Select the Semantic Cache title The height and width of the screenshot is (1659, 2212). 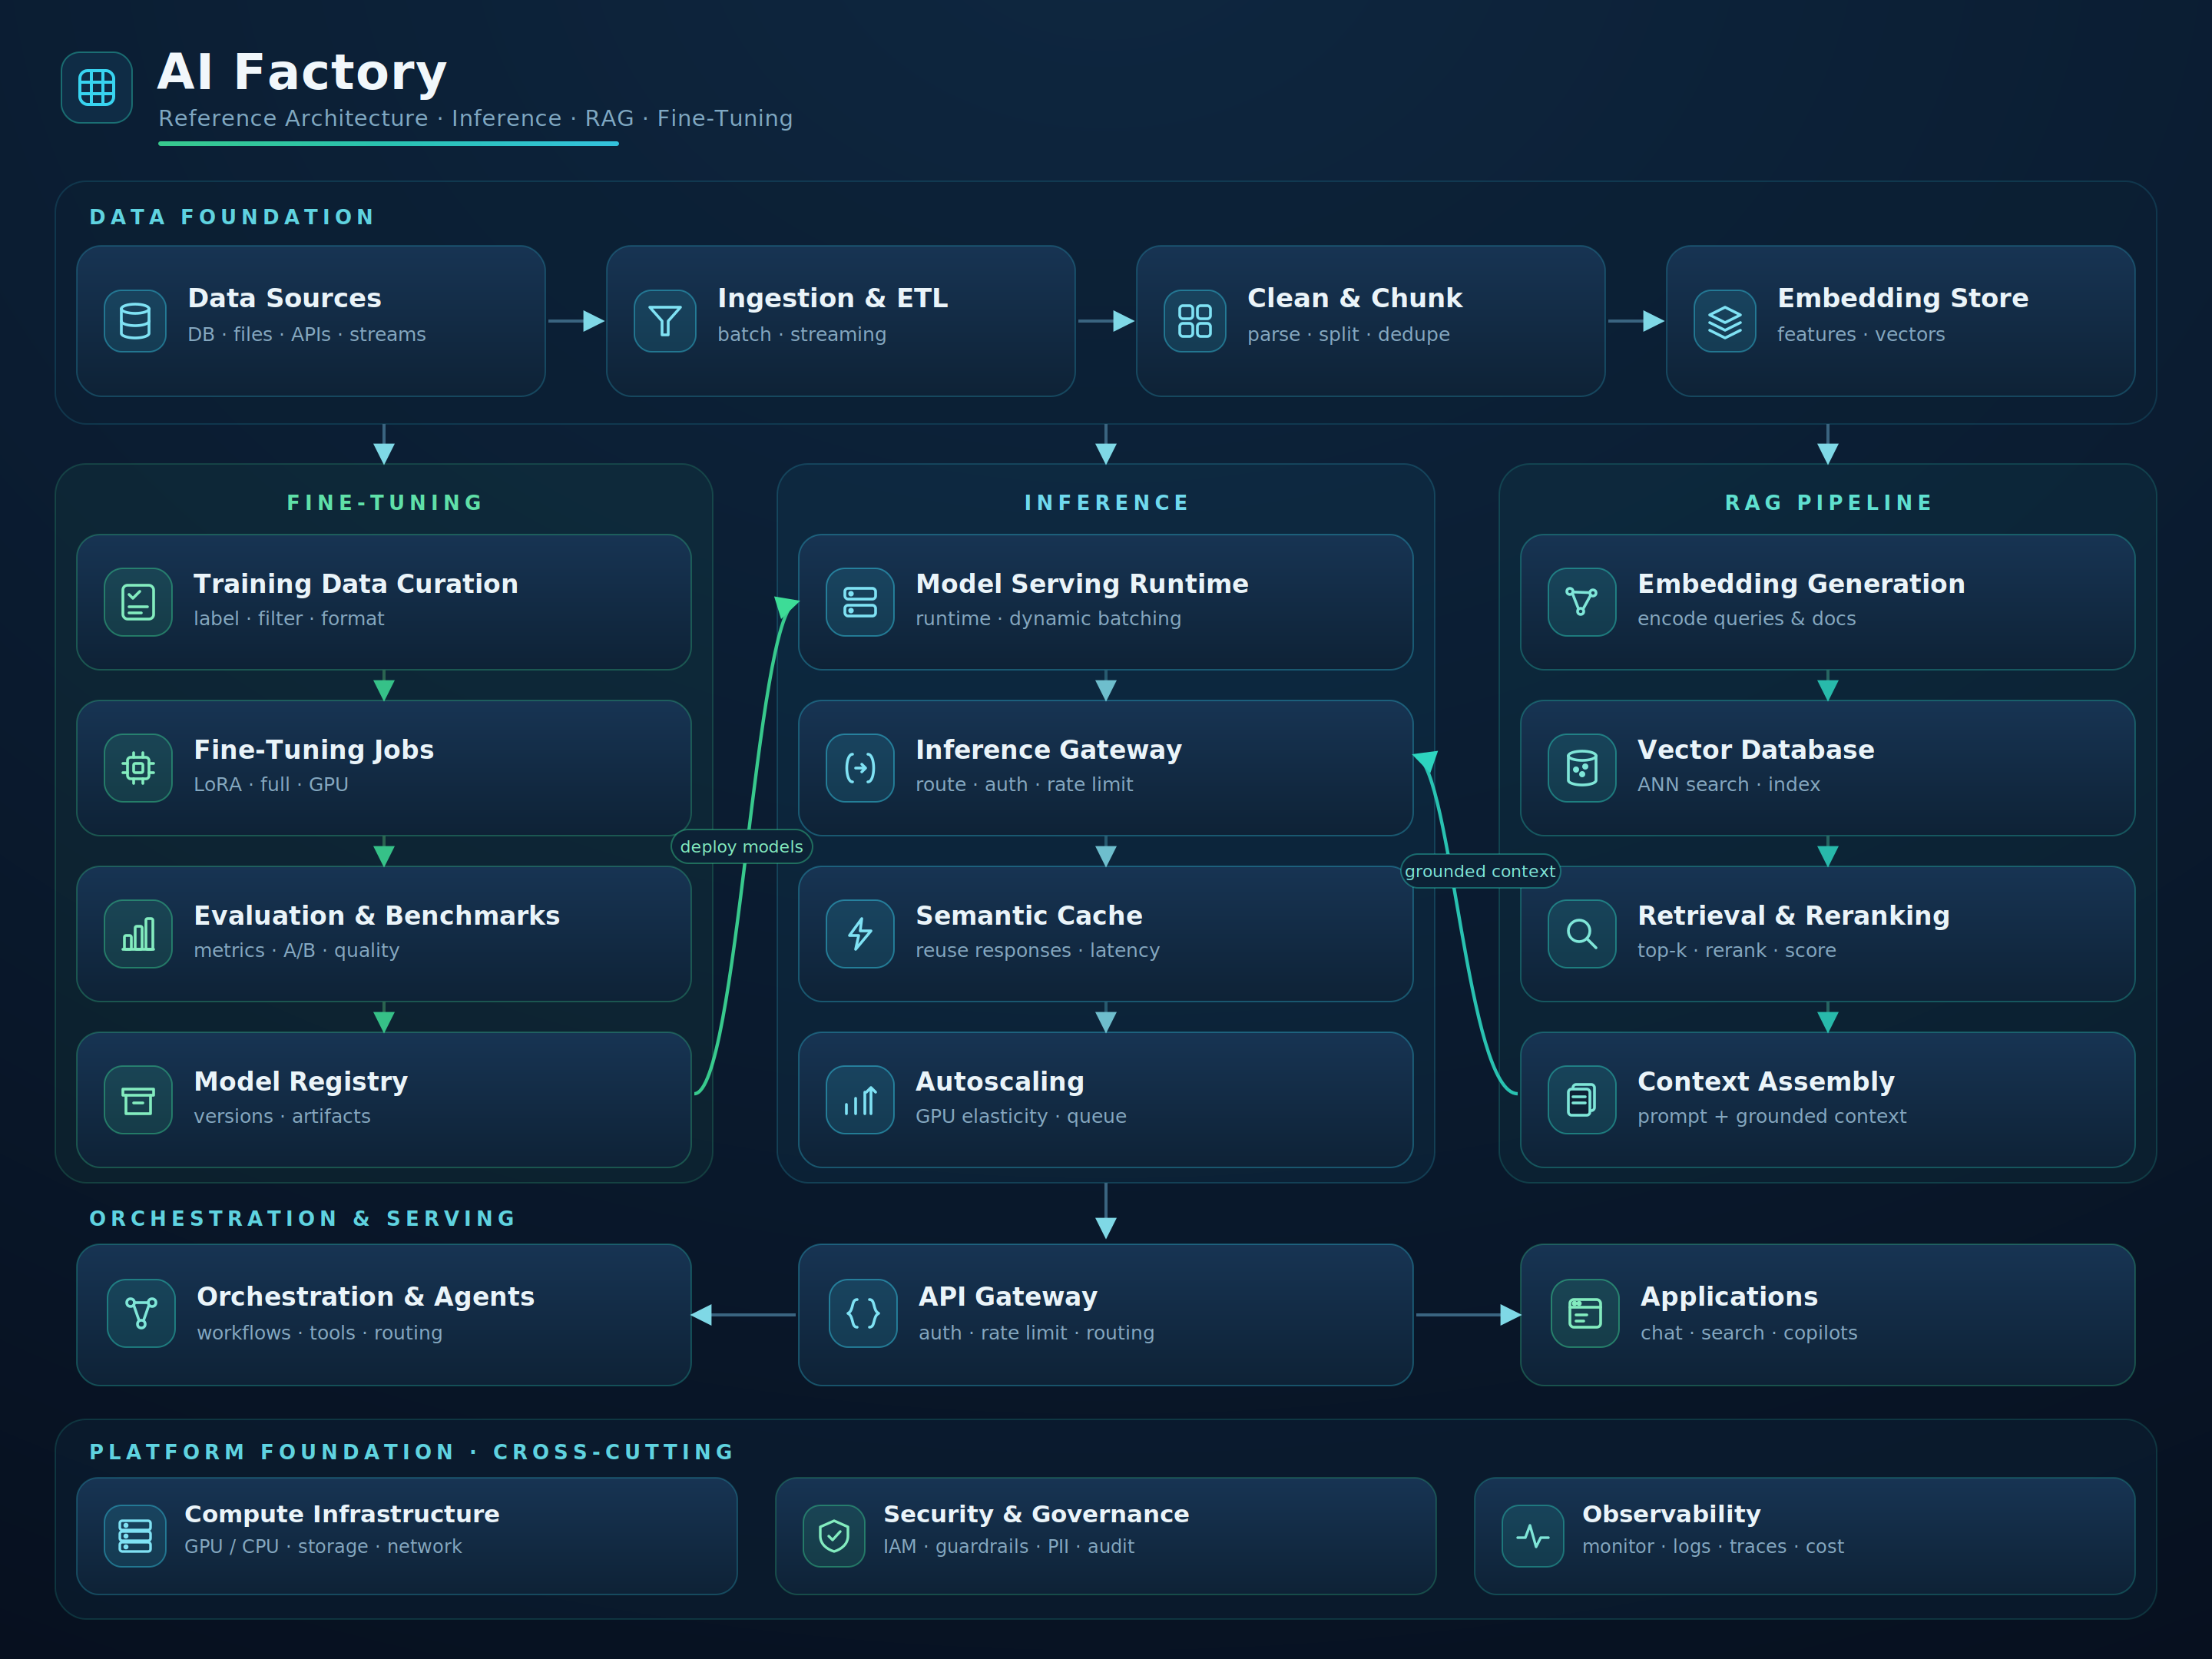click(1029, 916)
